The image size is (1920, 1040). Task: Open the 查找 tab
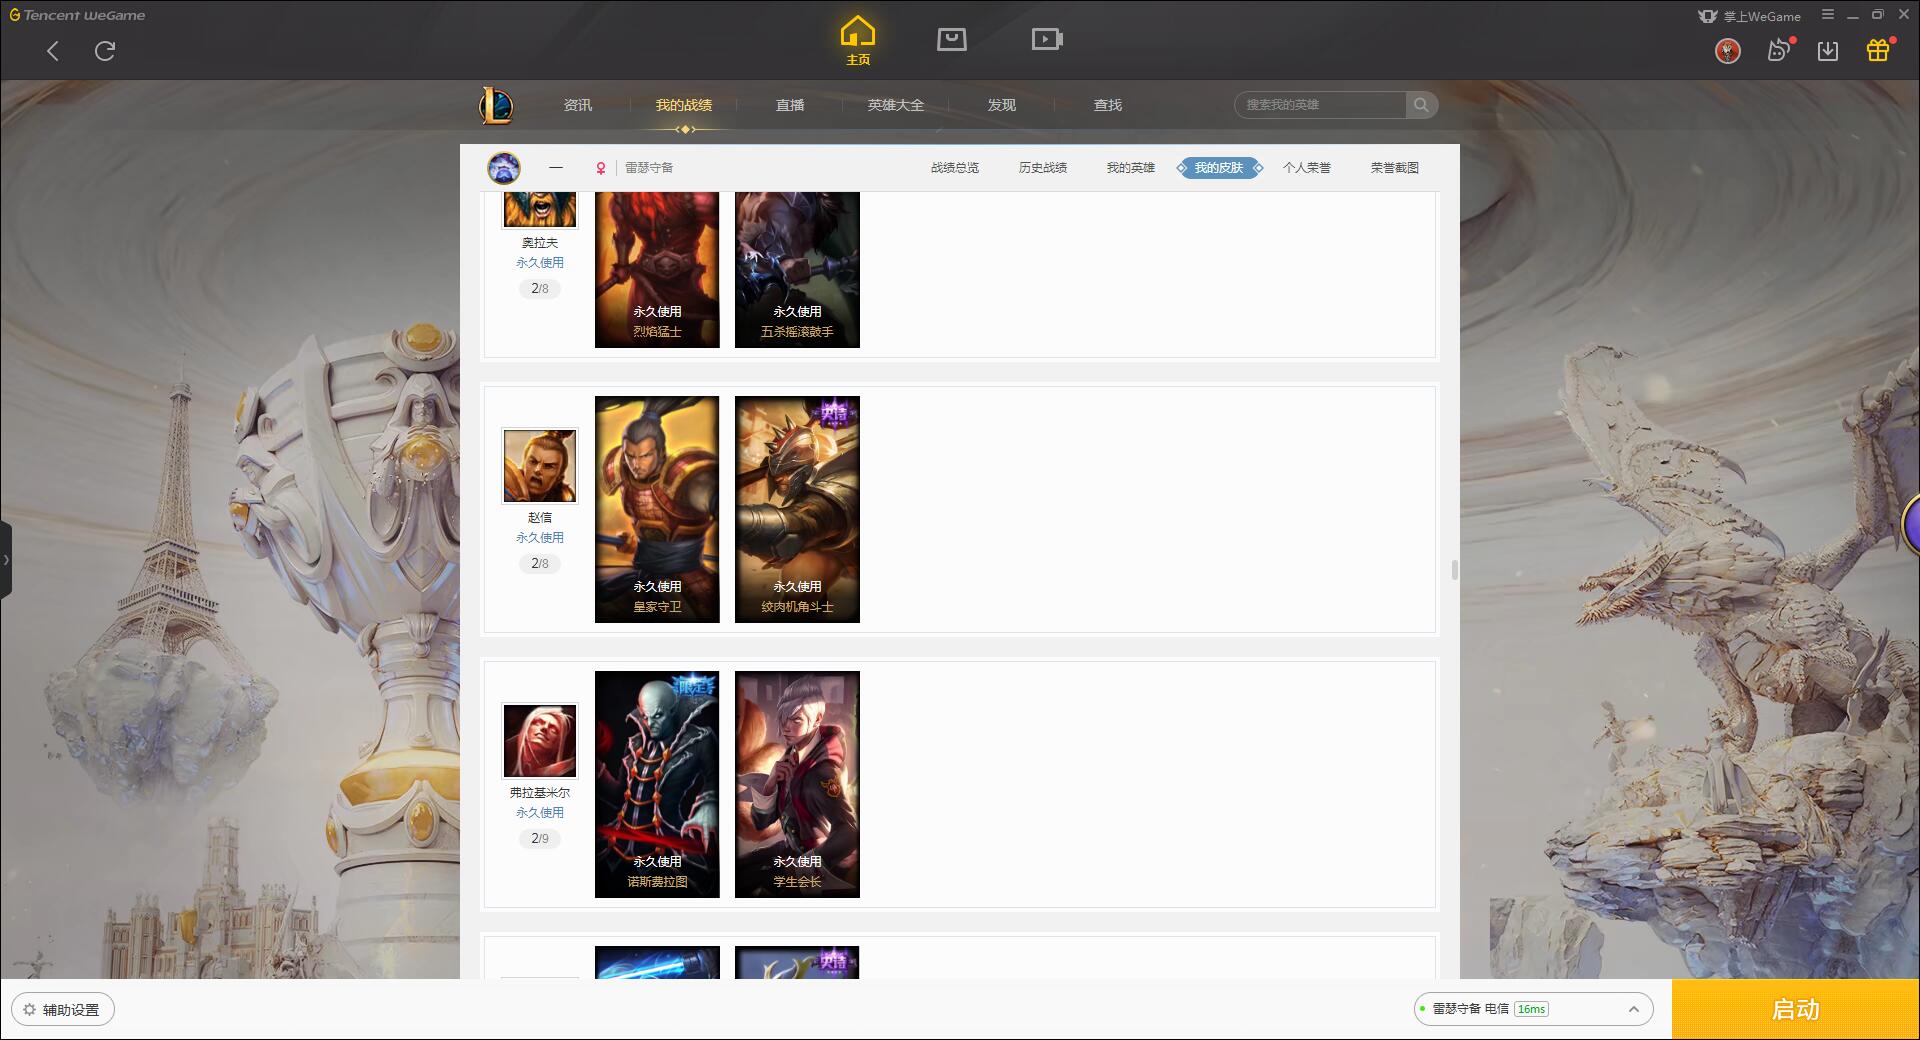1108,105
